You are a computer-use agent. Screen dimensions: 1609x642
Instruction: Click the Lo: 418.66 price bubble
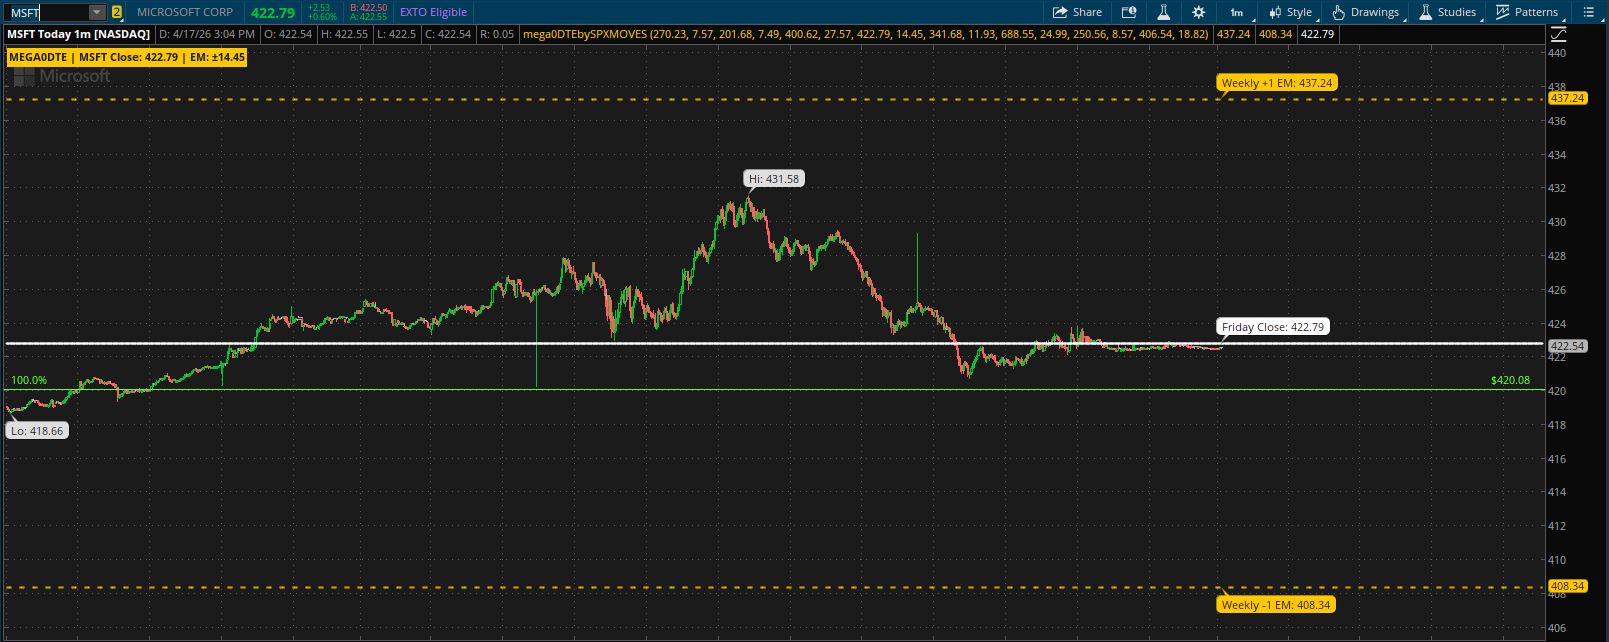pyautogui.click(x=37, y=431)
